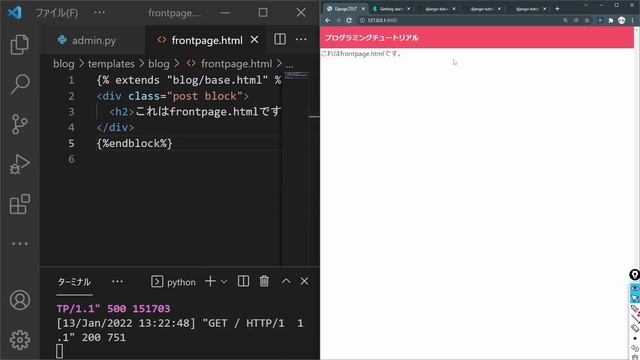Show more panel tabs ellipsis
Screen dimensions: 640x360
(118, 282)
